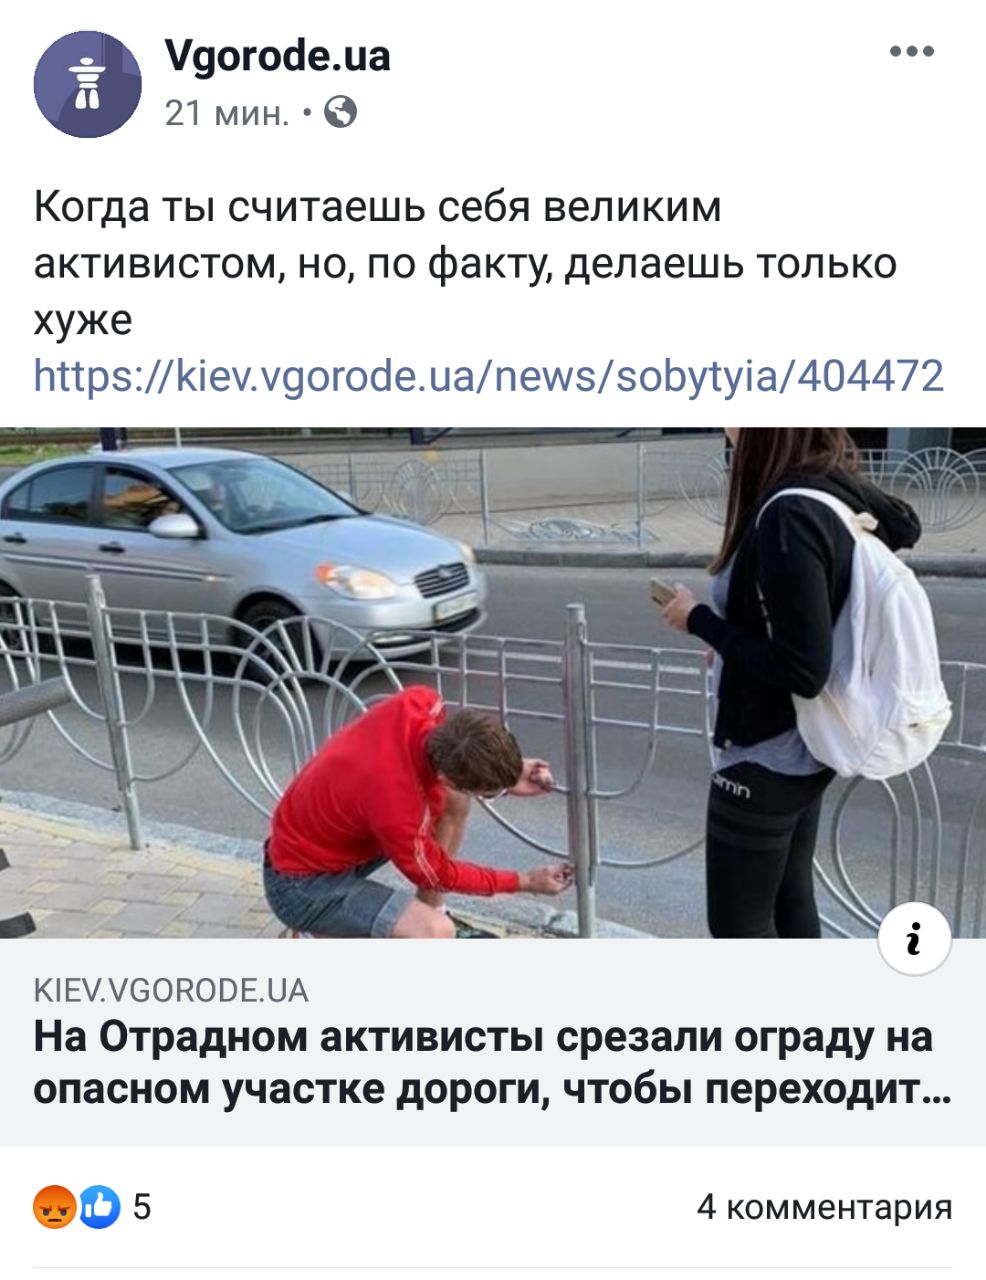This screenshot has width=986, height=1280.
Task: Click the word 'хуже' in the caption
Action: pyautogui.click(x=83, y=321)
